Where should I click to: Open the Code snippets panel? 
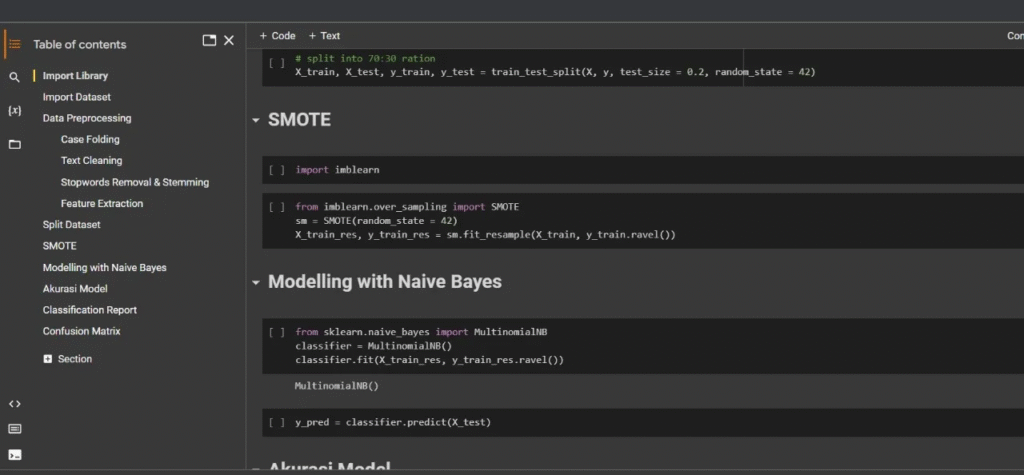pos(14,404)
